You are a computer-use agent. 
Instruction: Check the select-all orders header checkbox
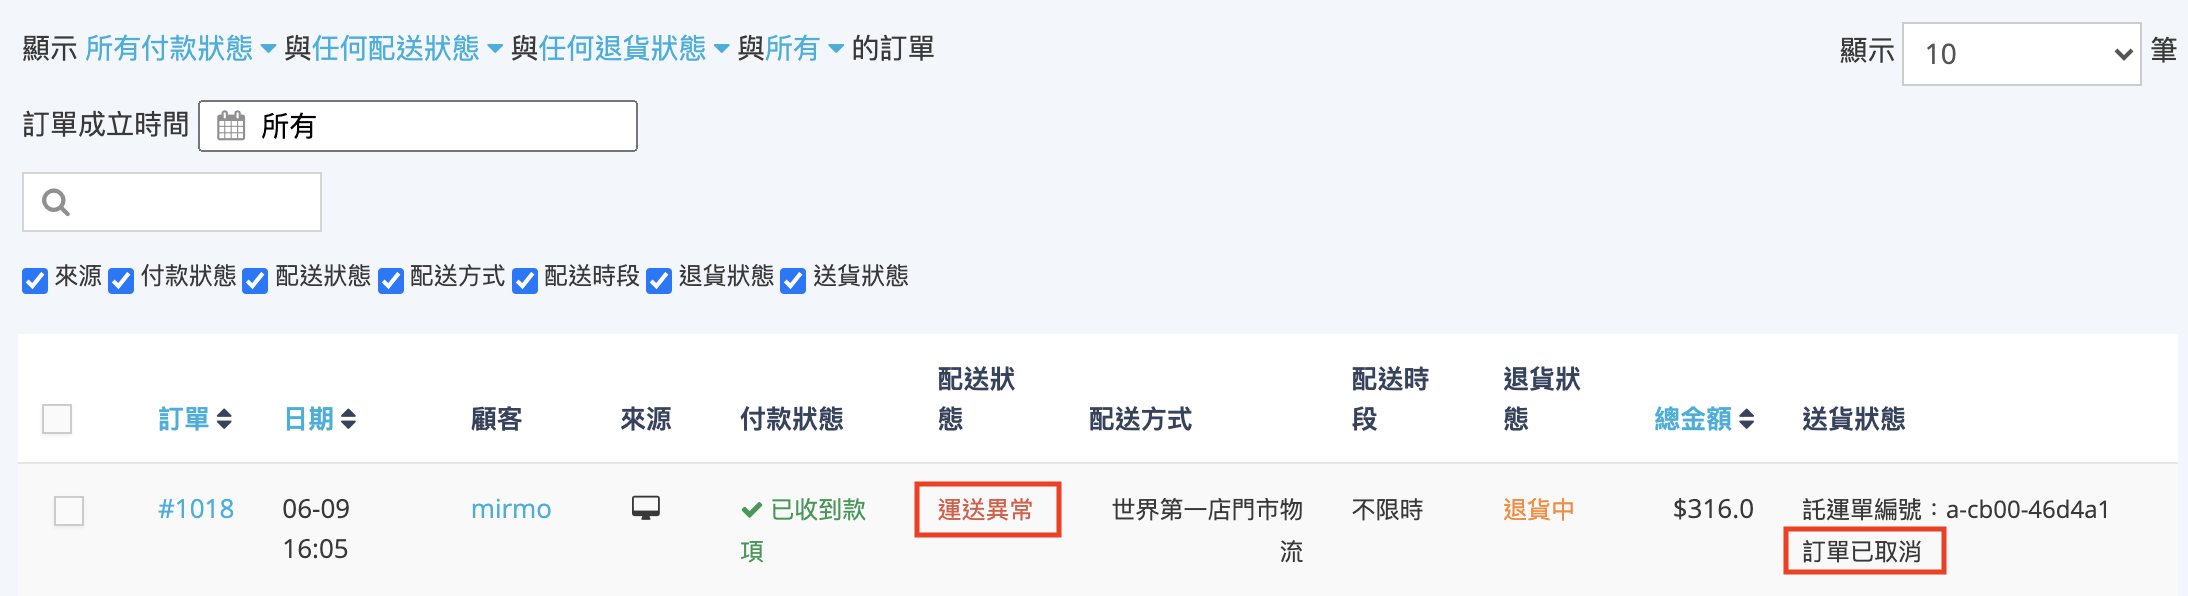[x=57, y=419]
